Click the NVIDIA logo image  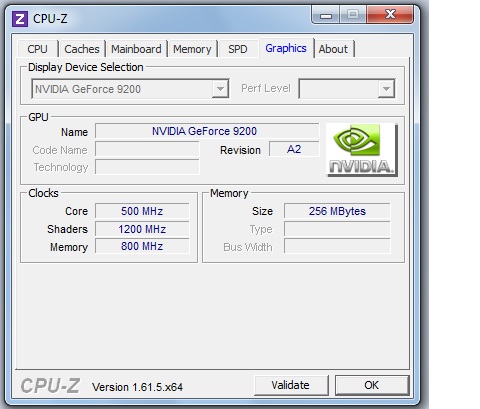362,150
